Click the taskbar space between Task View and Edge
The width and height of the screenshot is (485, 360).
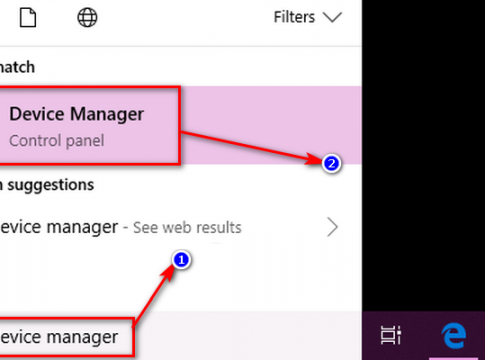pyautogui.click(x=421, y=335)
